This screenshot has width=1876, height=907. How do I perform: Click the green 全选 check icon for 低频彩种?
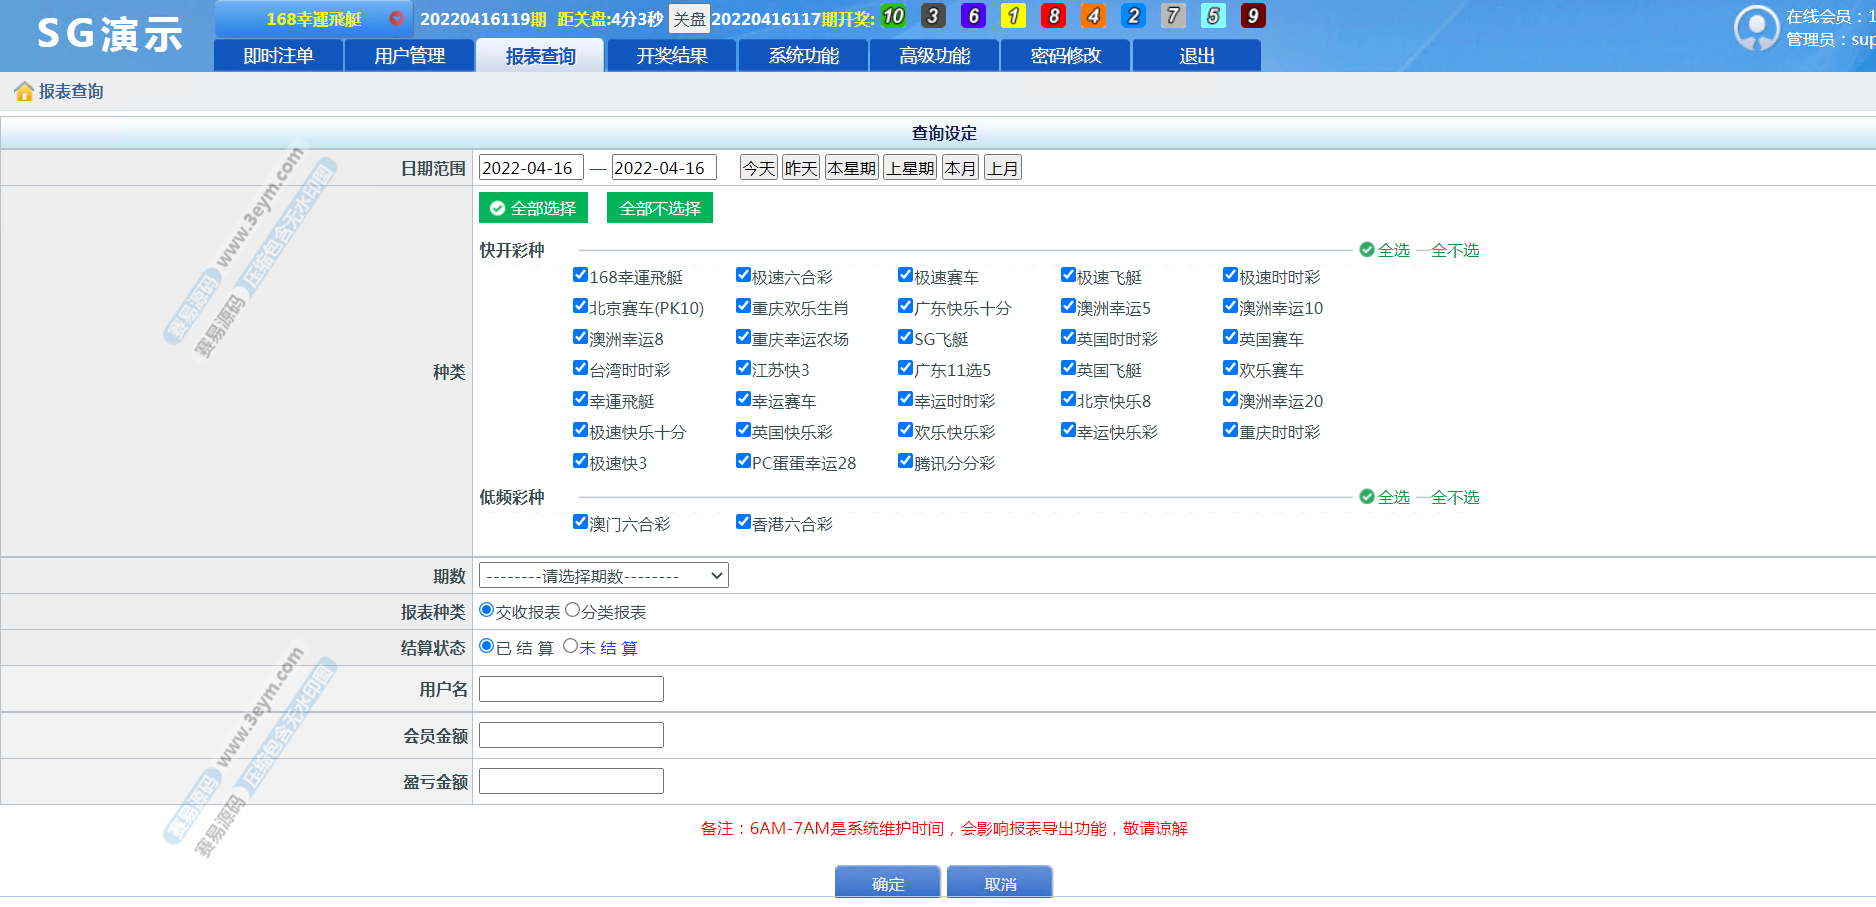[1367, 497]
